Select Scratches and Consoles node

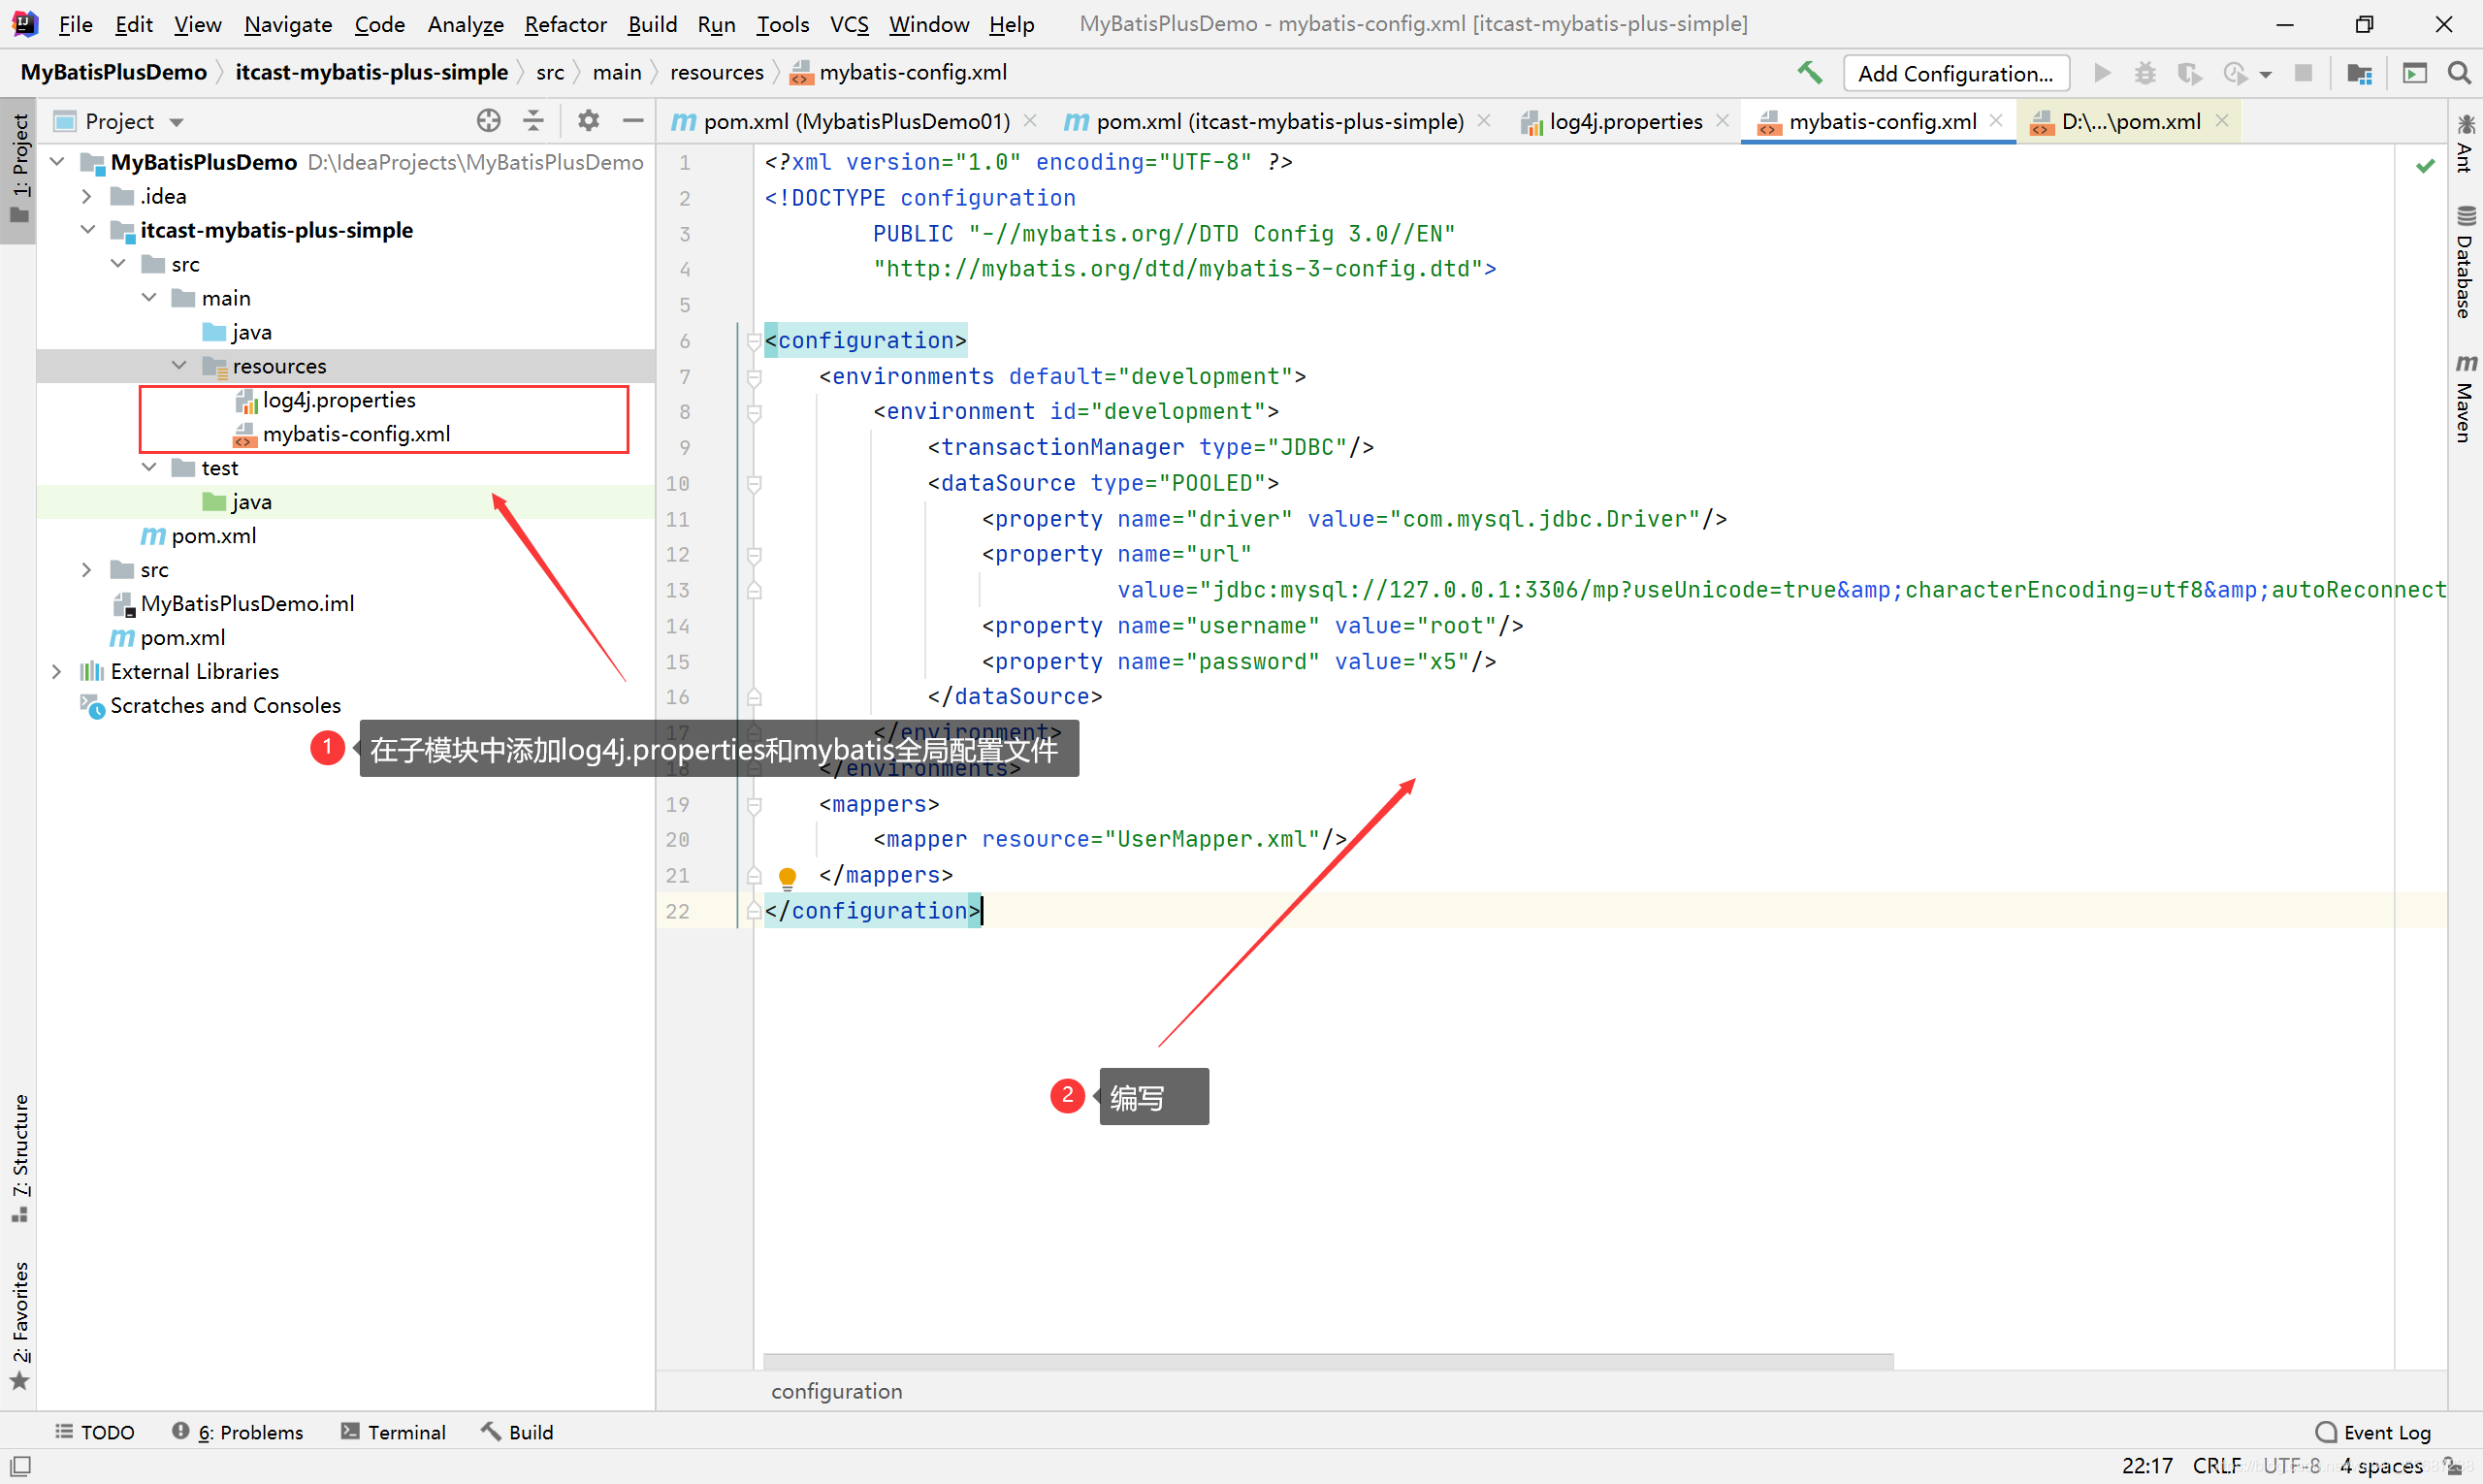coord(225,706)
